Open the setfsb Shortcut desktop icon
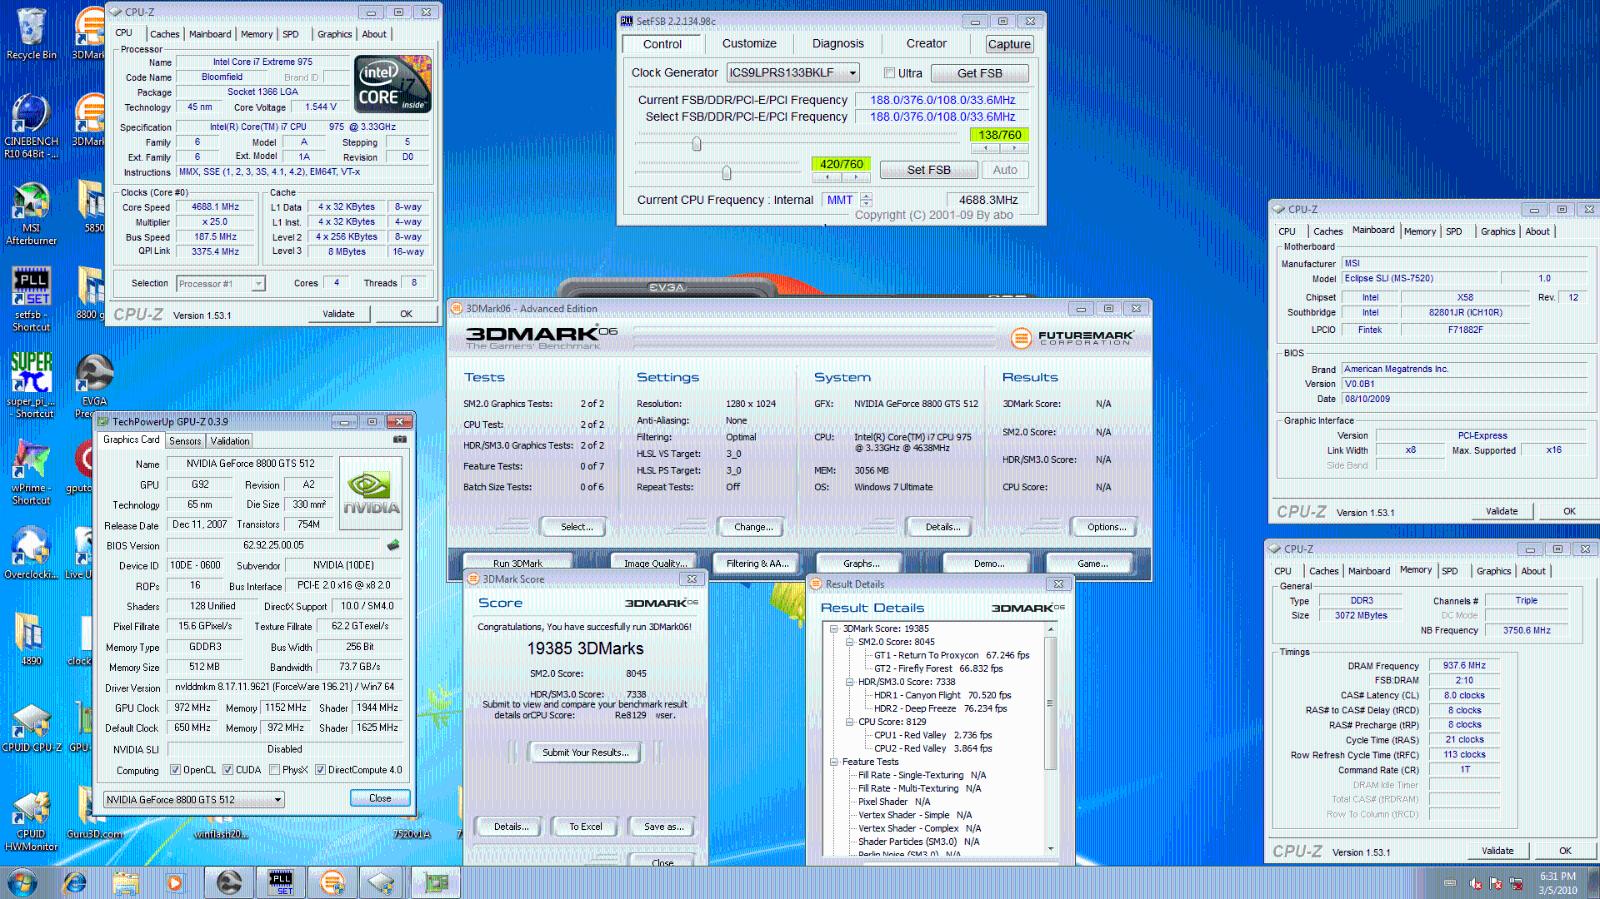The width and height of the screenshot is (1600, 899). click(x=31, y=299)
